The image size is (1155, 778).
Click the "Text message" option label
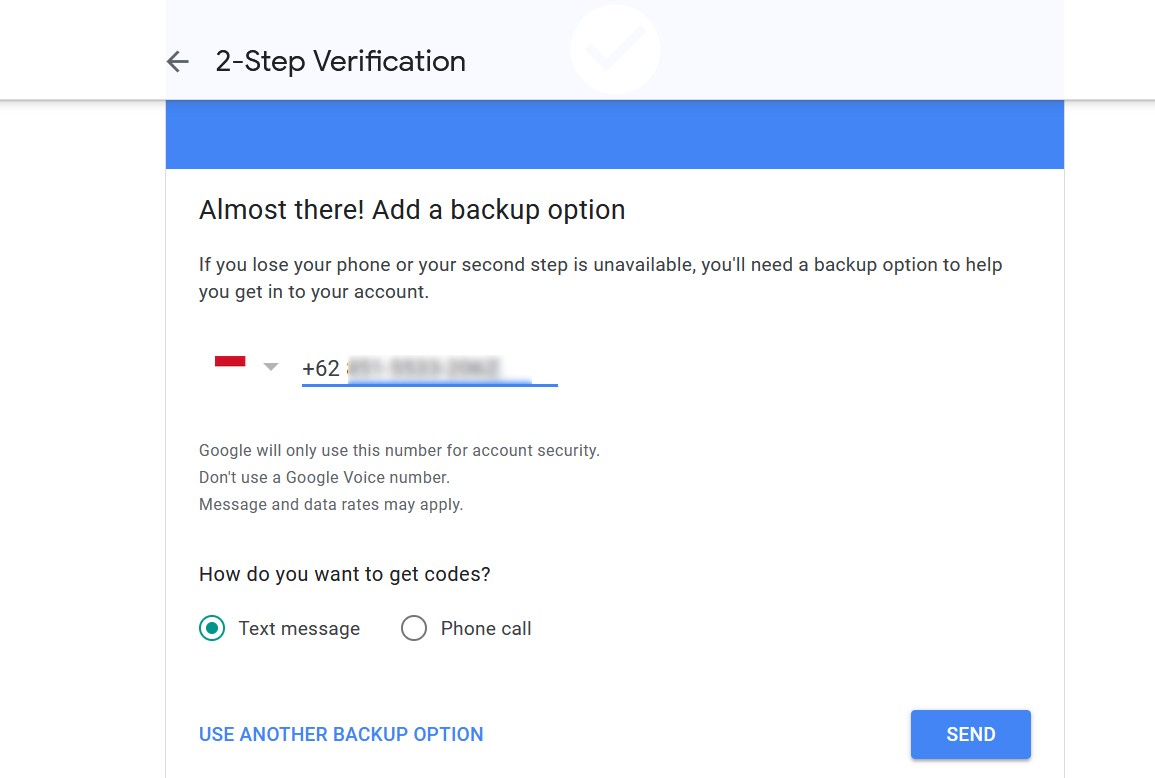click(299, 629)
